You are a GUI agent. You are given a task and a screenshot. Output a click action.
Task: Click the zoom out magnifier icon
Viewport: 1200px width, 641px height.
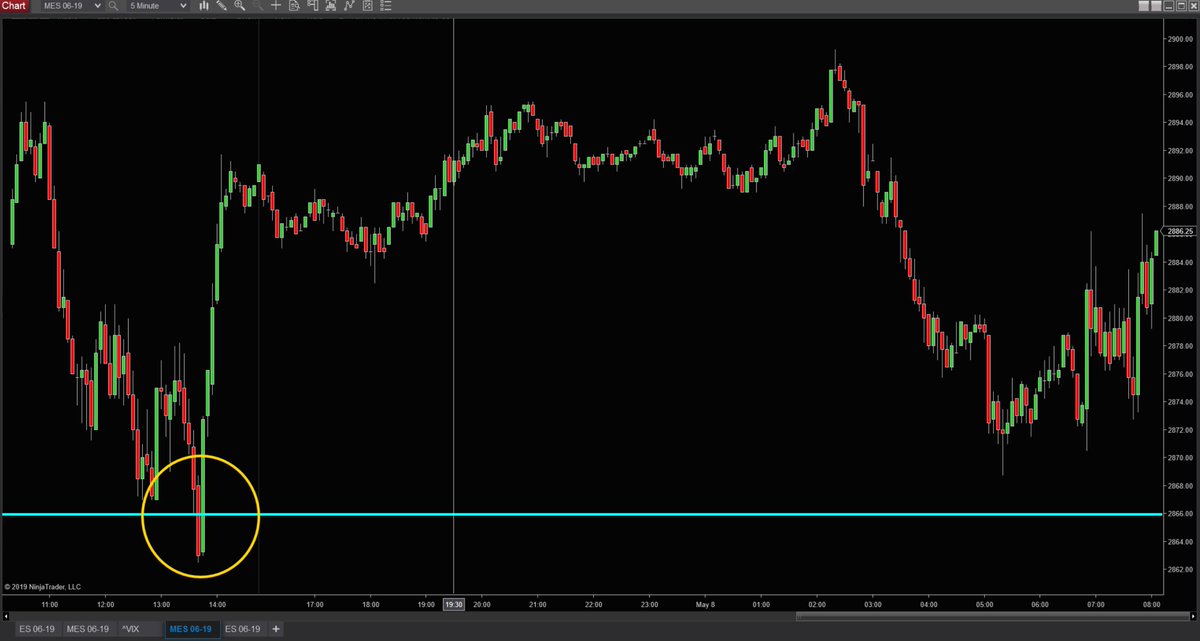pos(258,6)
